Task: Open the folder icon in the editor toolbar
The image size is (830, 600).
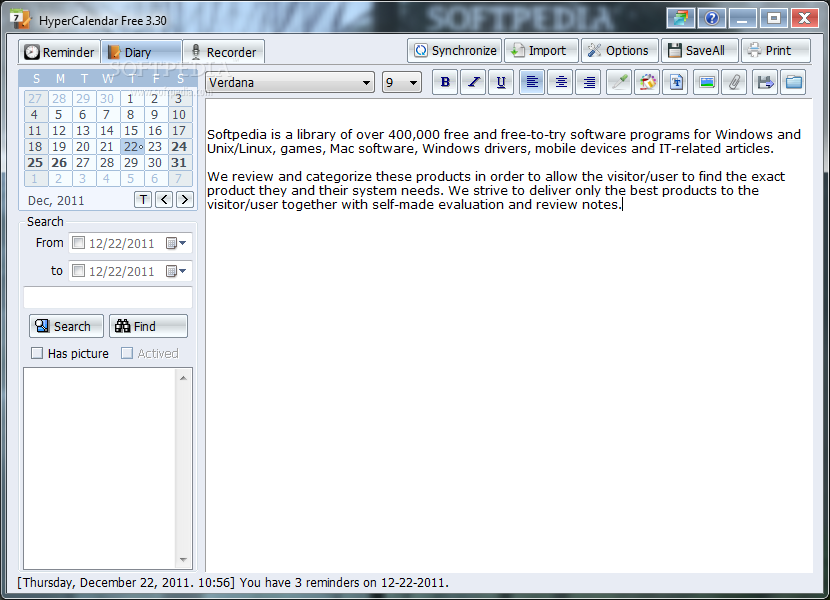Action: coord(793,82)
